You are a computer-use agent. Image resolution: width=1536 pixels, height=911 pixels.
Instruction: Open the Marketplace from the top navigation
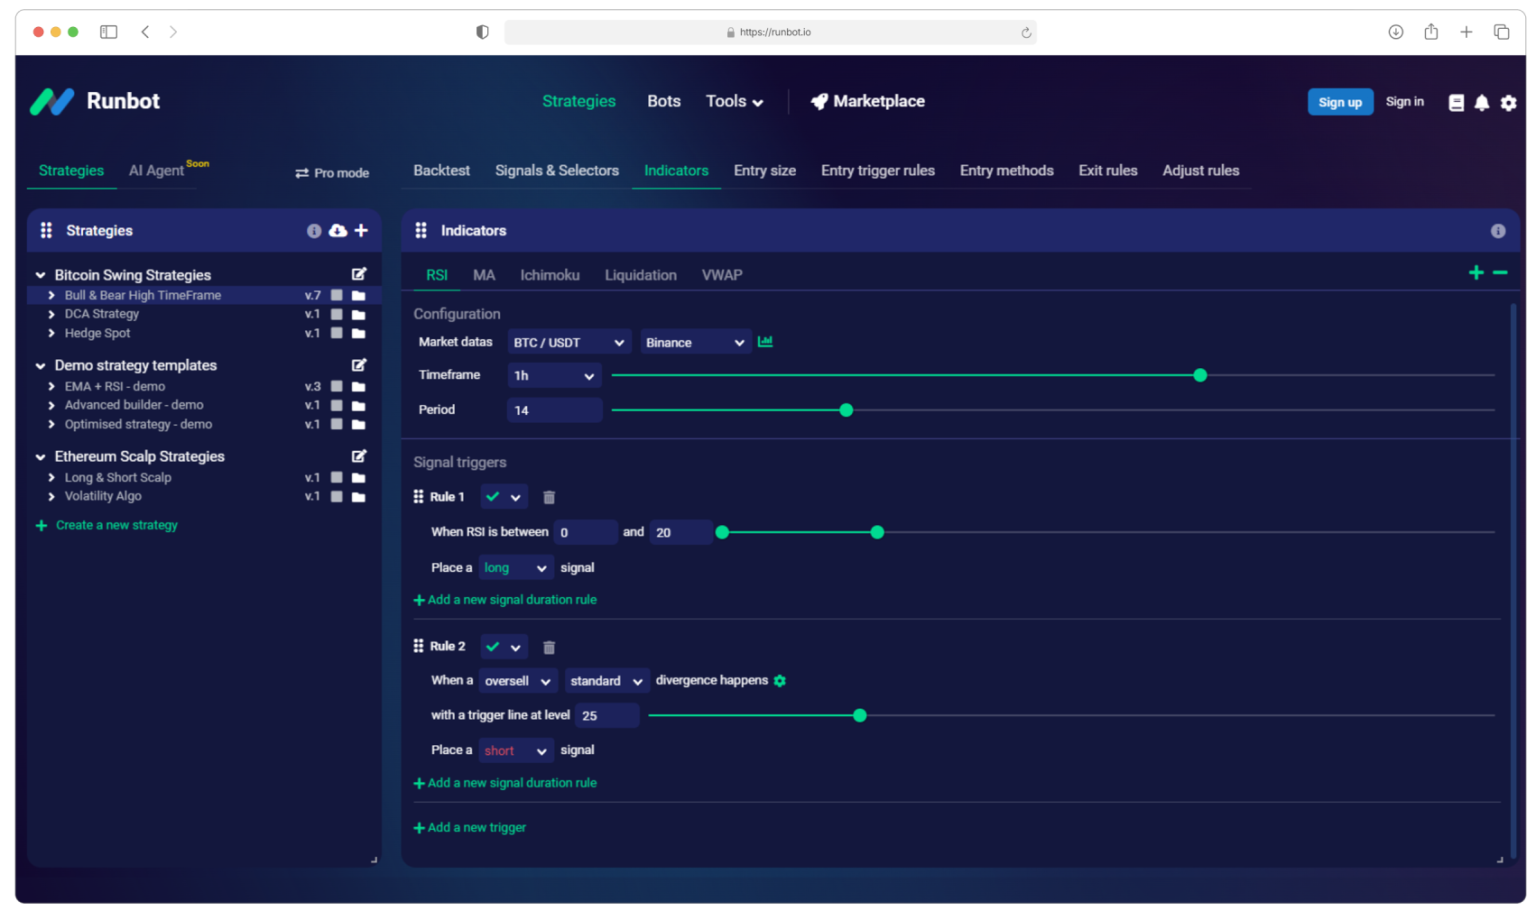tap(868, 101)
